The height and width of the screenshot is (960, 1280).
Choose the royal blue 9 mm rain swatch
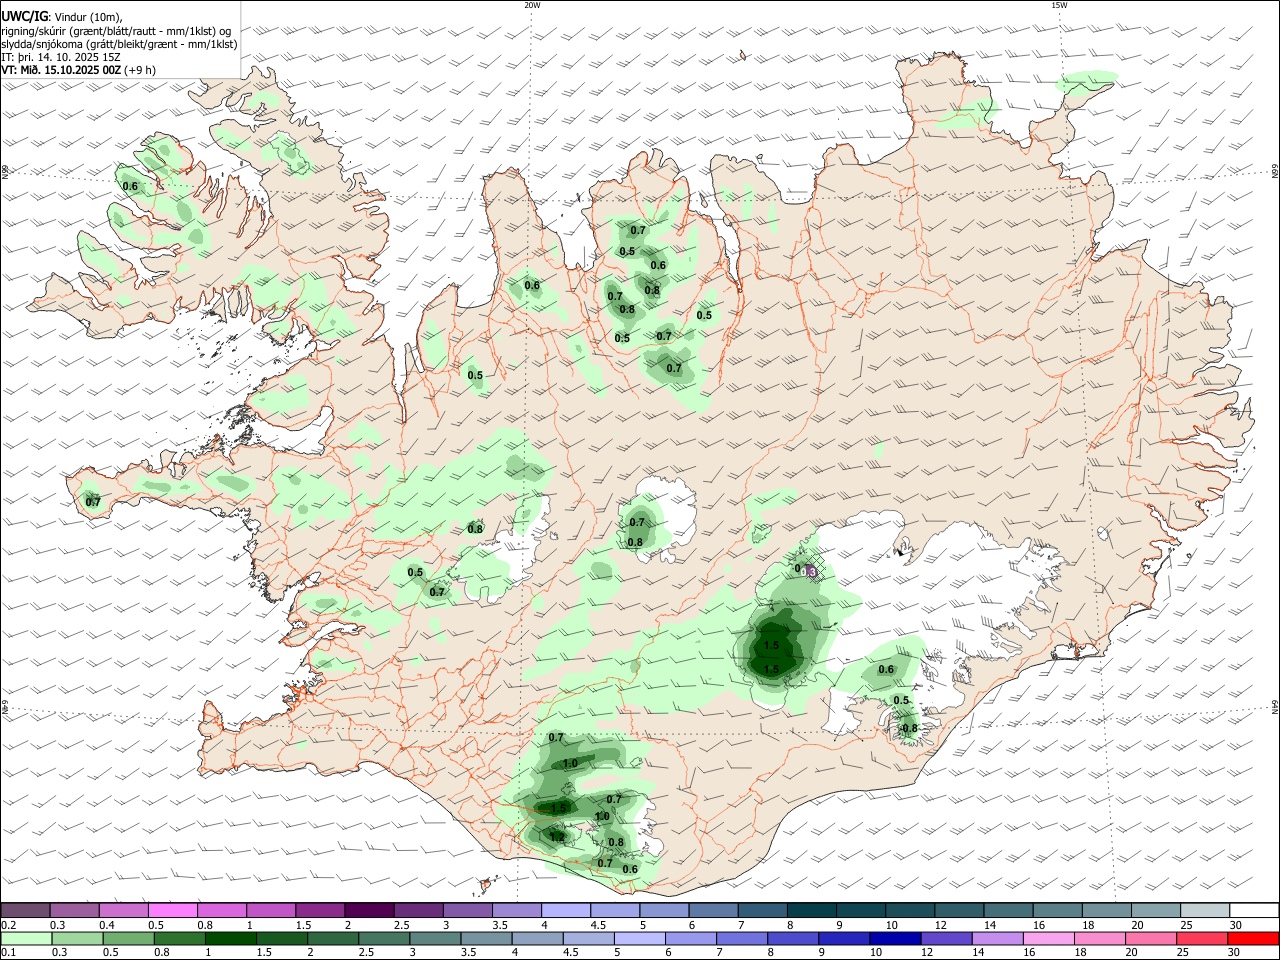tap(843, 938)
